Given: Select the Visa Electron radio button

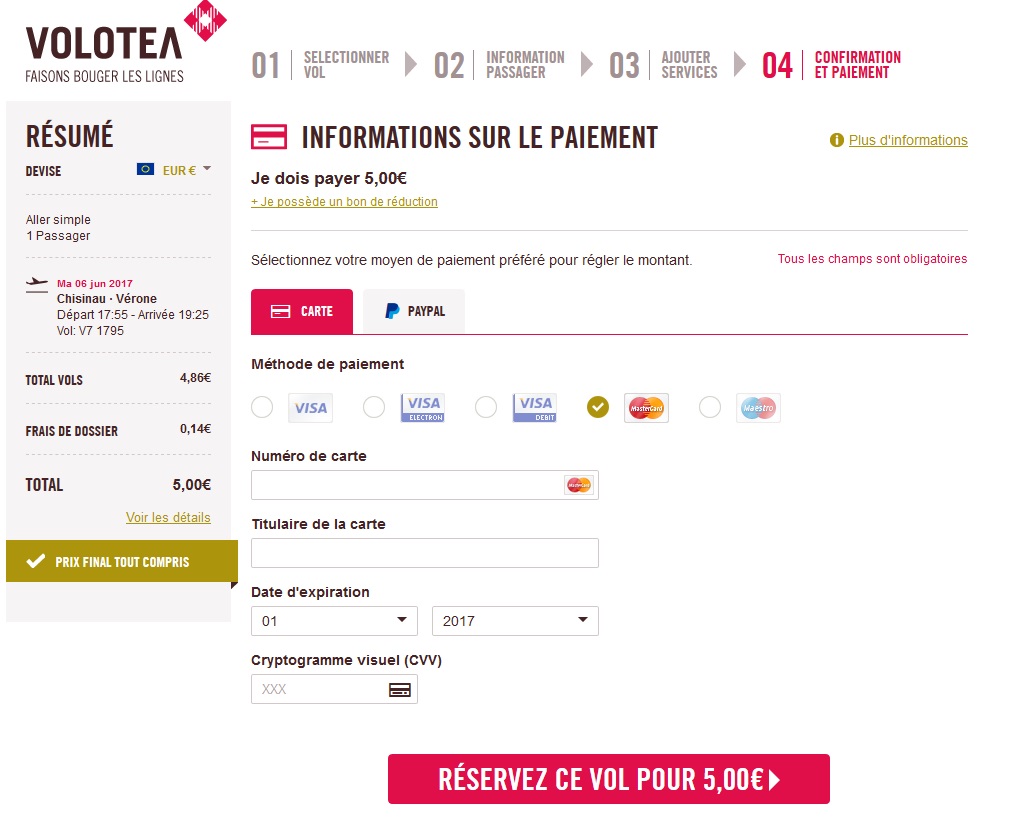Looking at the screenshot, I should [x=374, y=407].
